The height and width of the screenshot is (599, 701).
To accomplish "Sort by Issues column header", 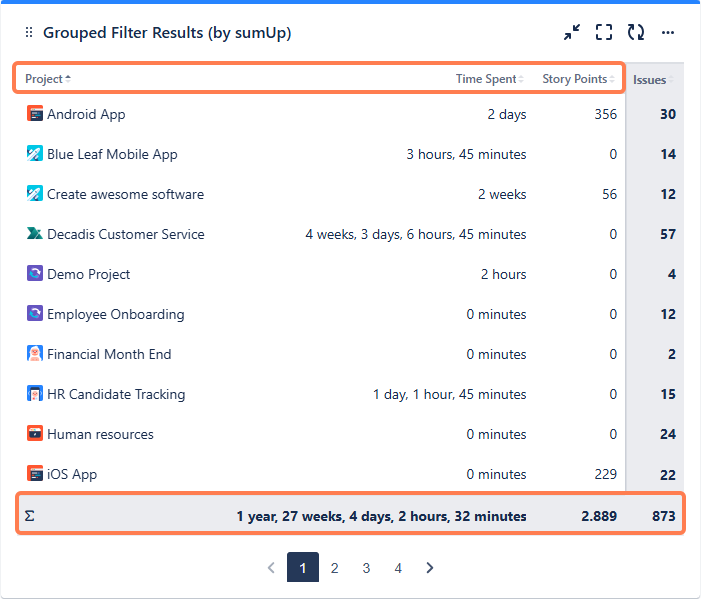I will point(650,80).
